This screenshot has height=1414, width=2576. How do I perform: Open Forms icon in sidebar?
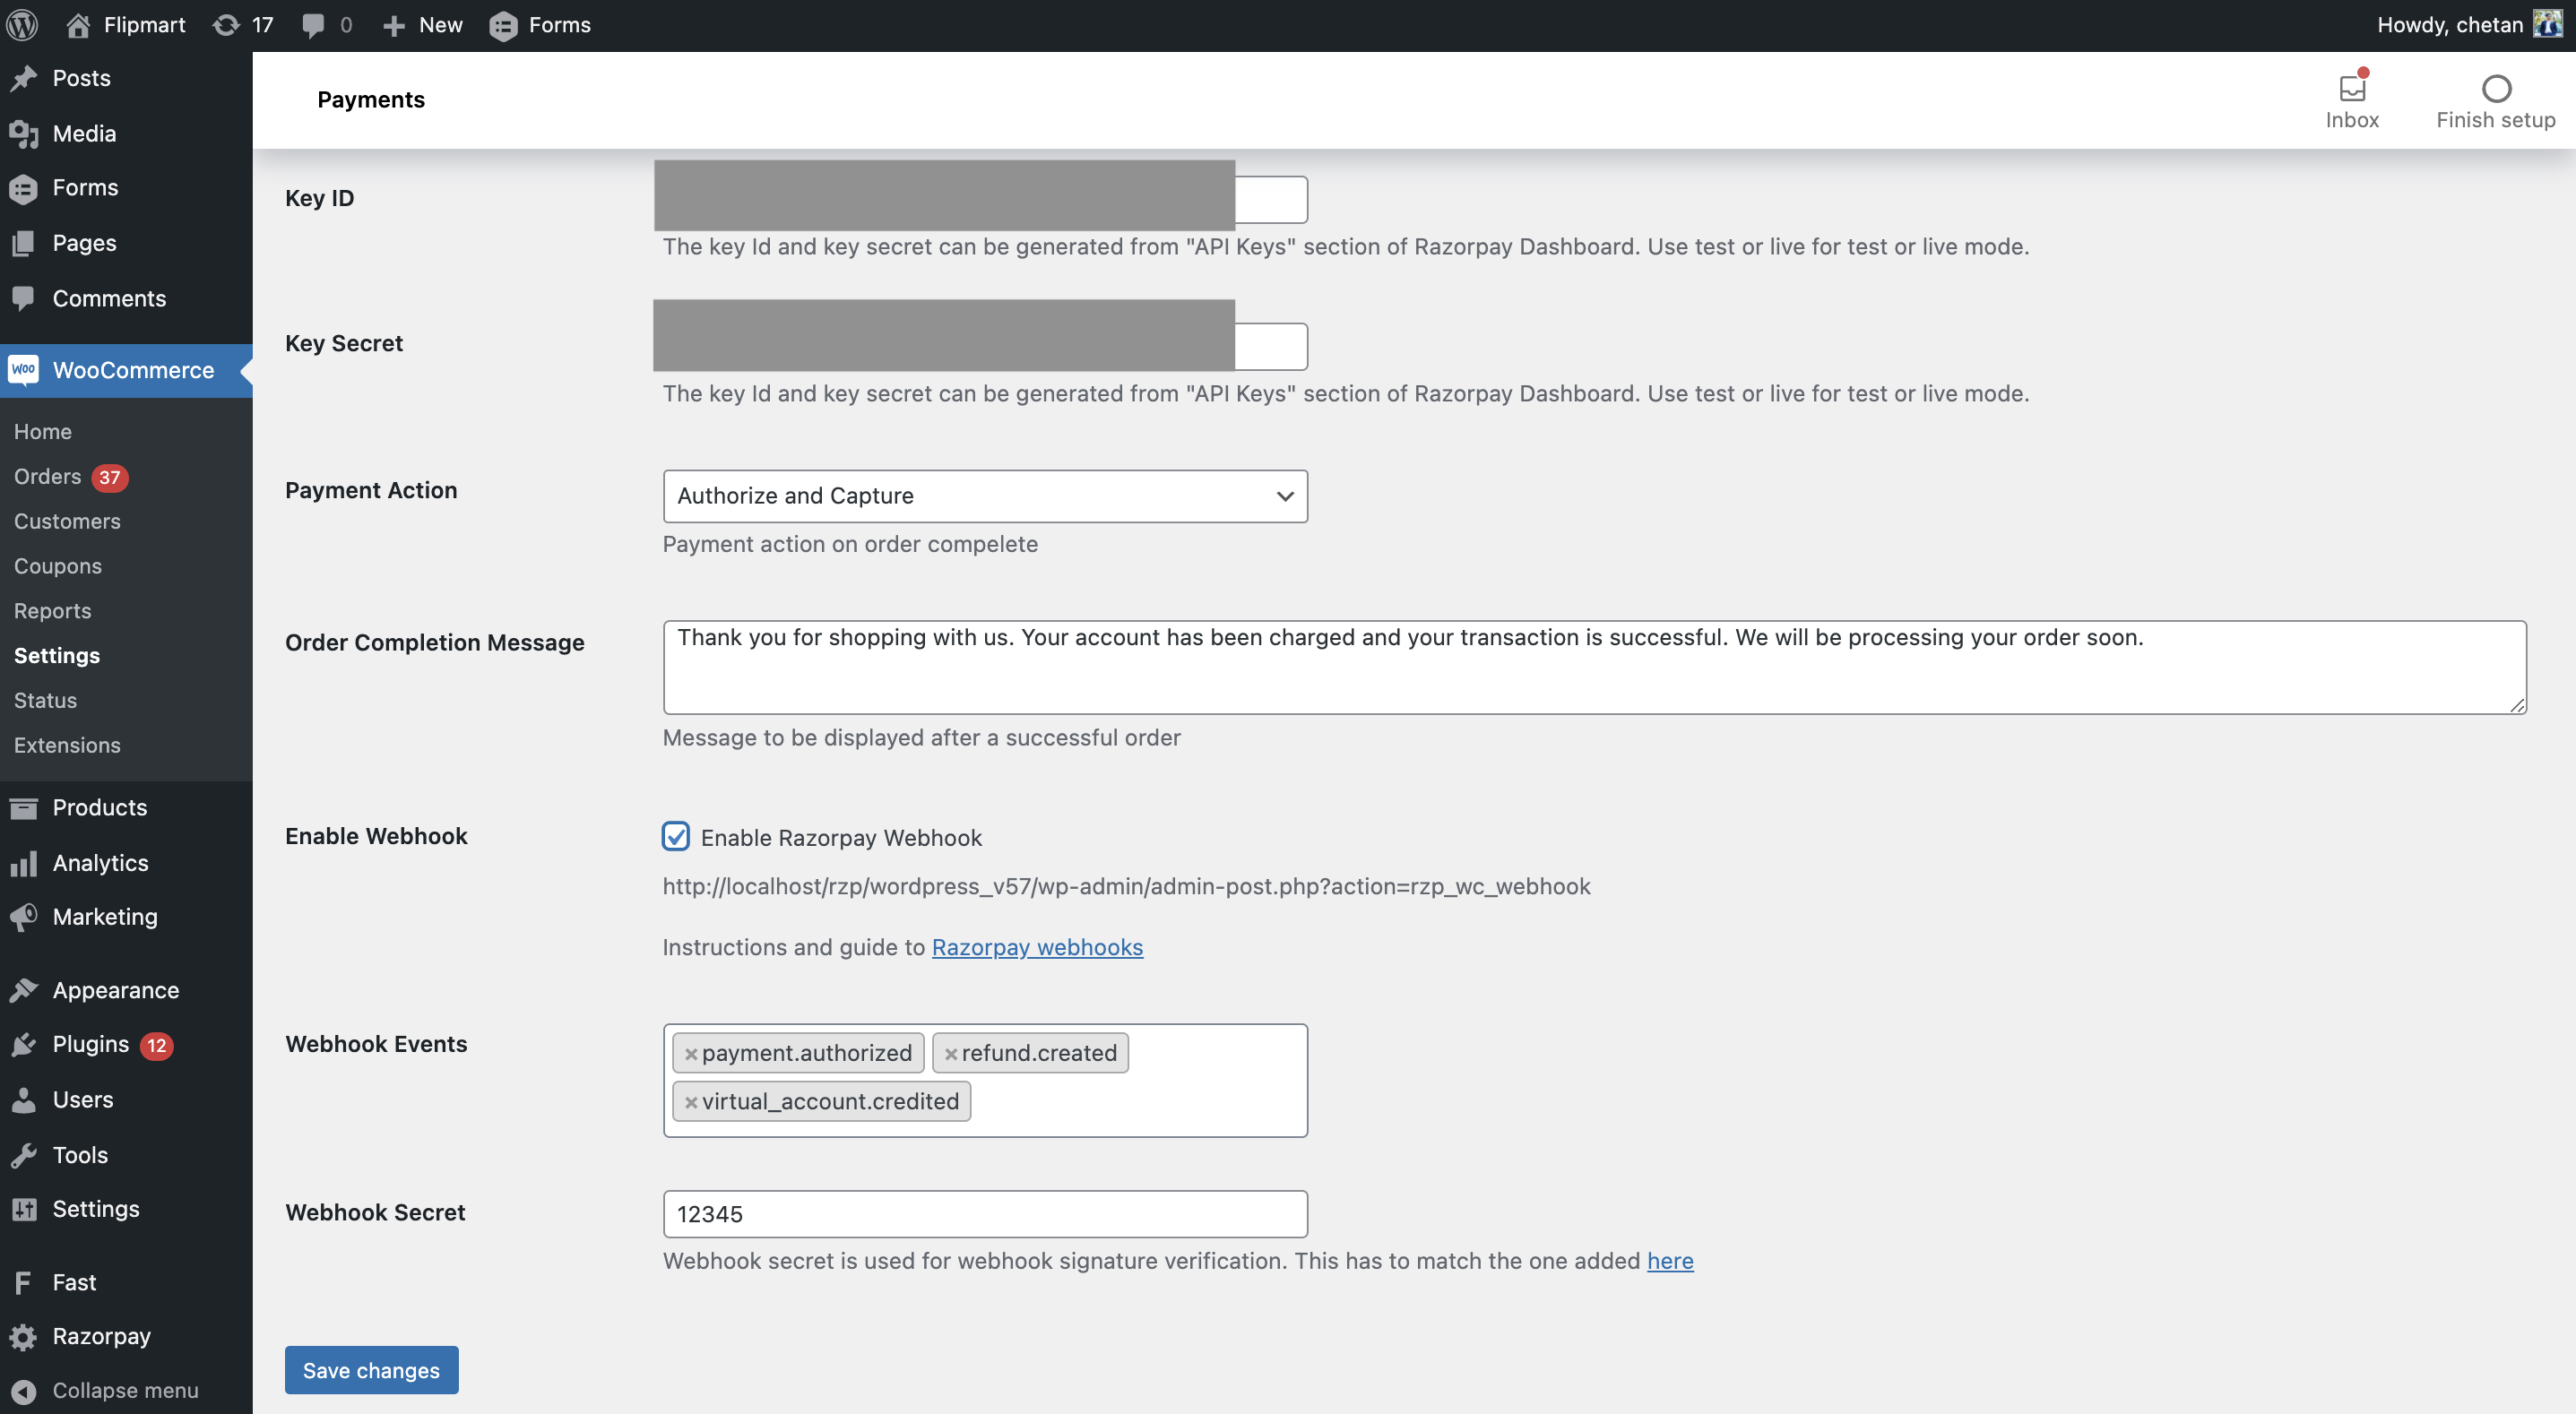click(24, 188)
